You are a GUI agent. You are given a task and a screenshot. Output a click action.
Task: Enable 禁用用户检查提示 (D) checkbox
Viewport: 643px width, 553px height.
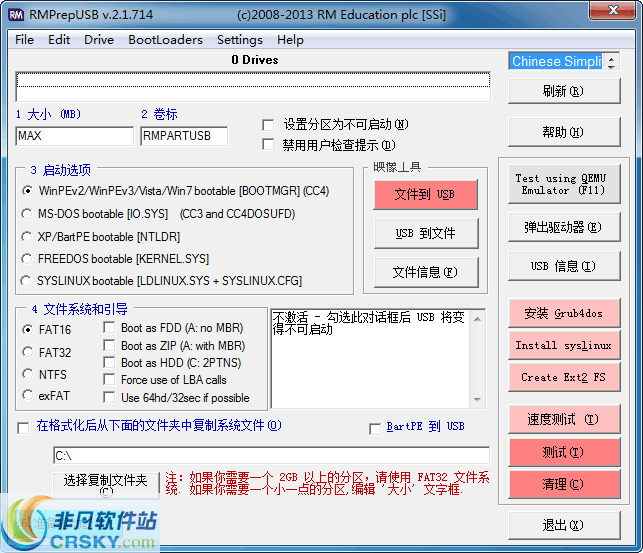[268, 145]
